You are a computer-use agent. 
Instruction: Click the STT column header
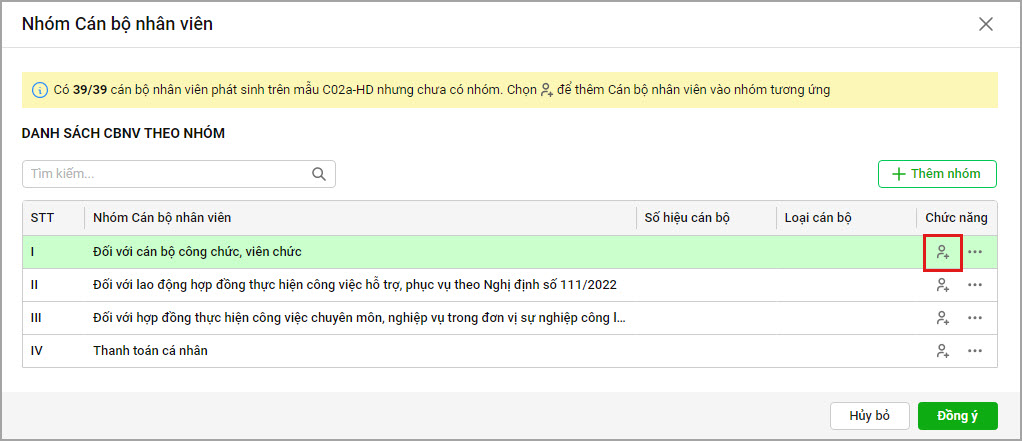pyautogui.click(x=43, y=218)
